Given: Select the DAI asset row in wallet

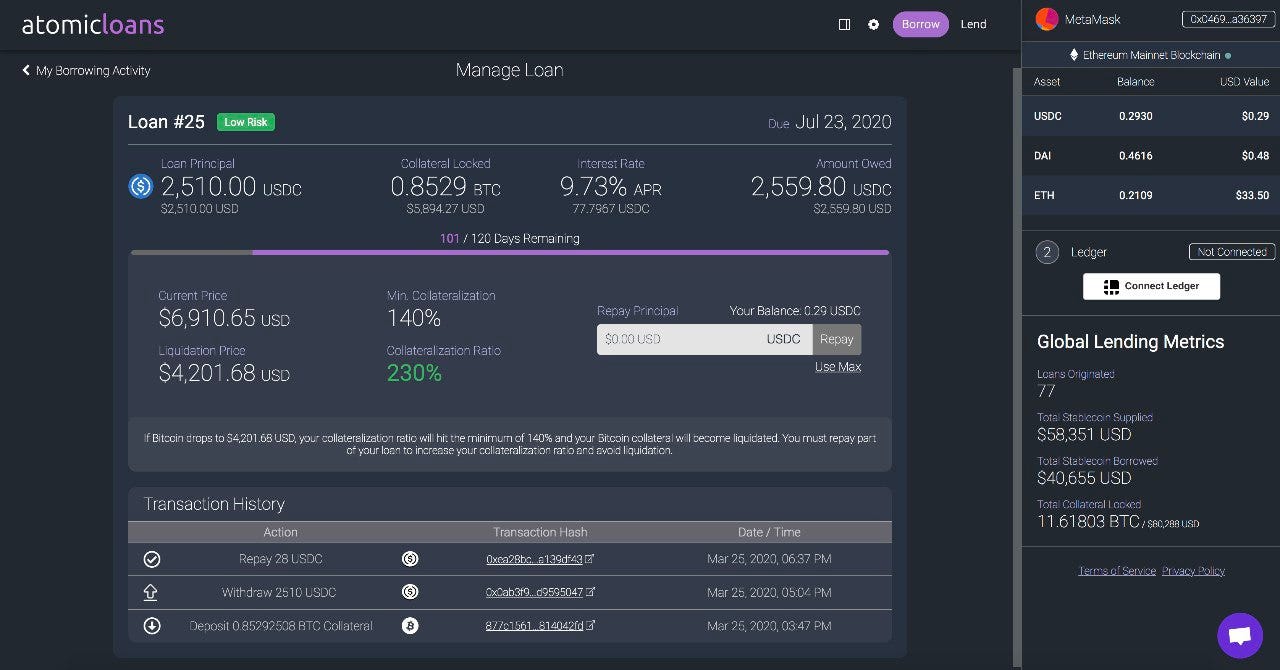Looking at the screenshot, I should click(1151, 156).
